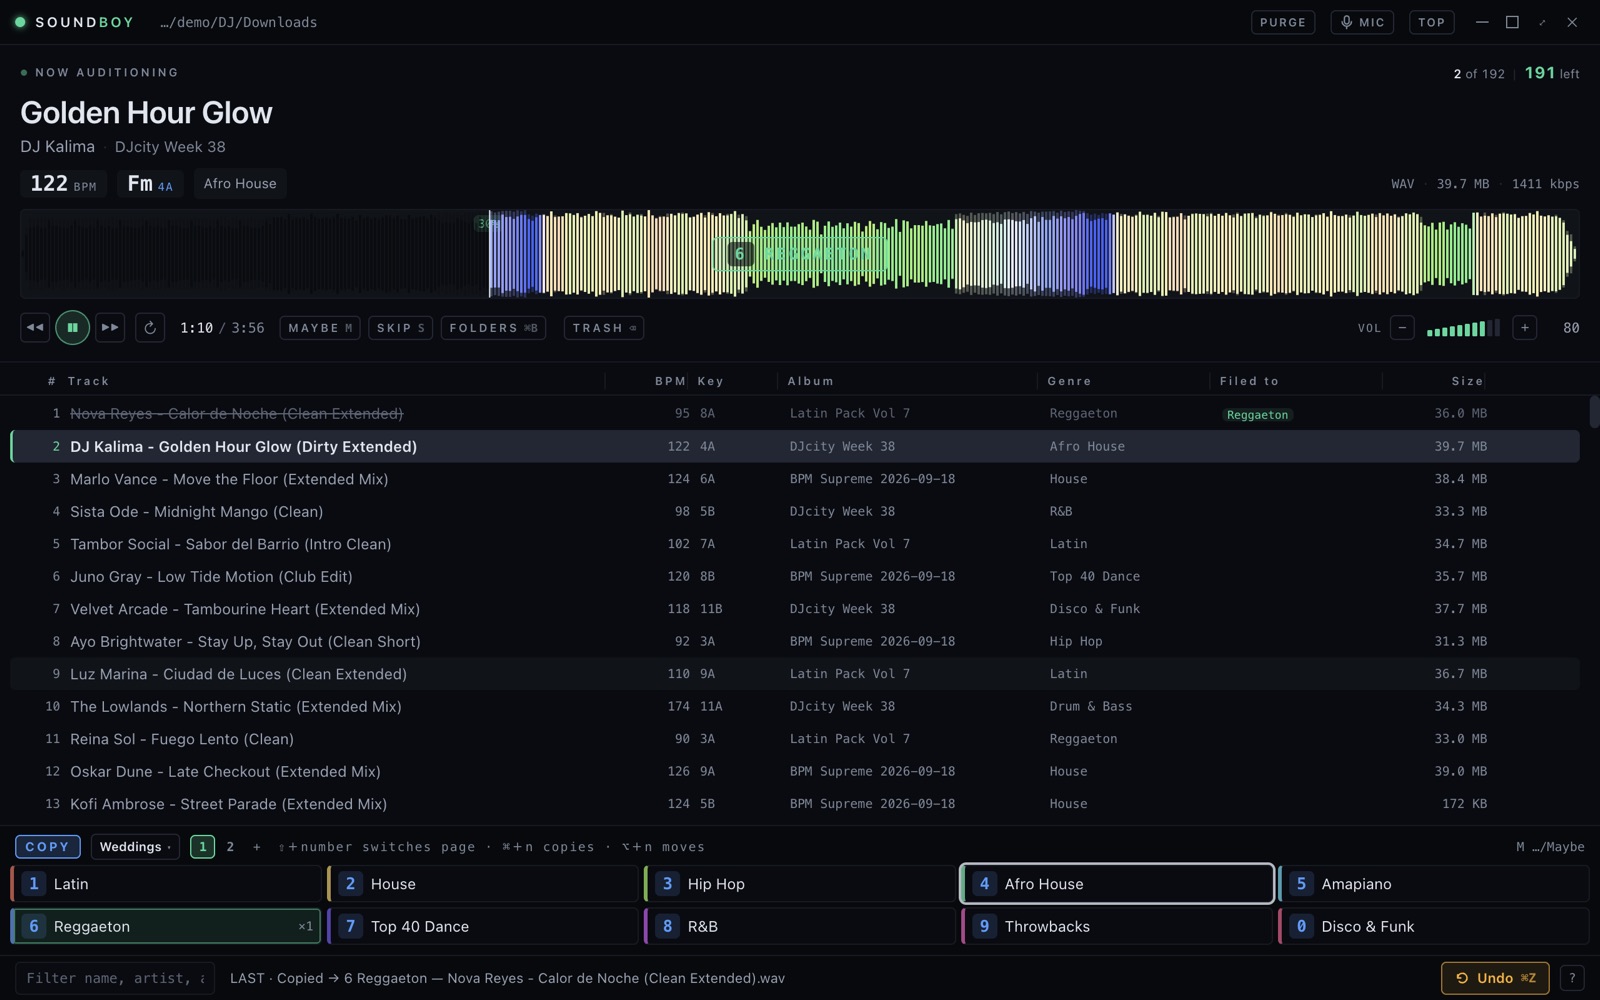Focus the filter name, artist input field
This screenshot has width=1600, height=1000.
(x=115, y=978)
